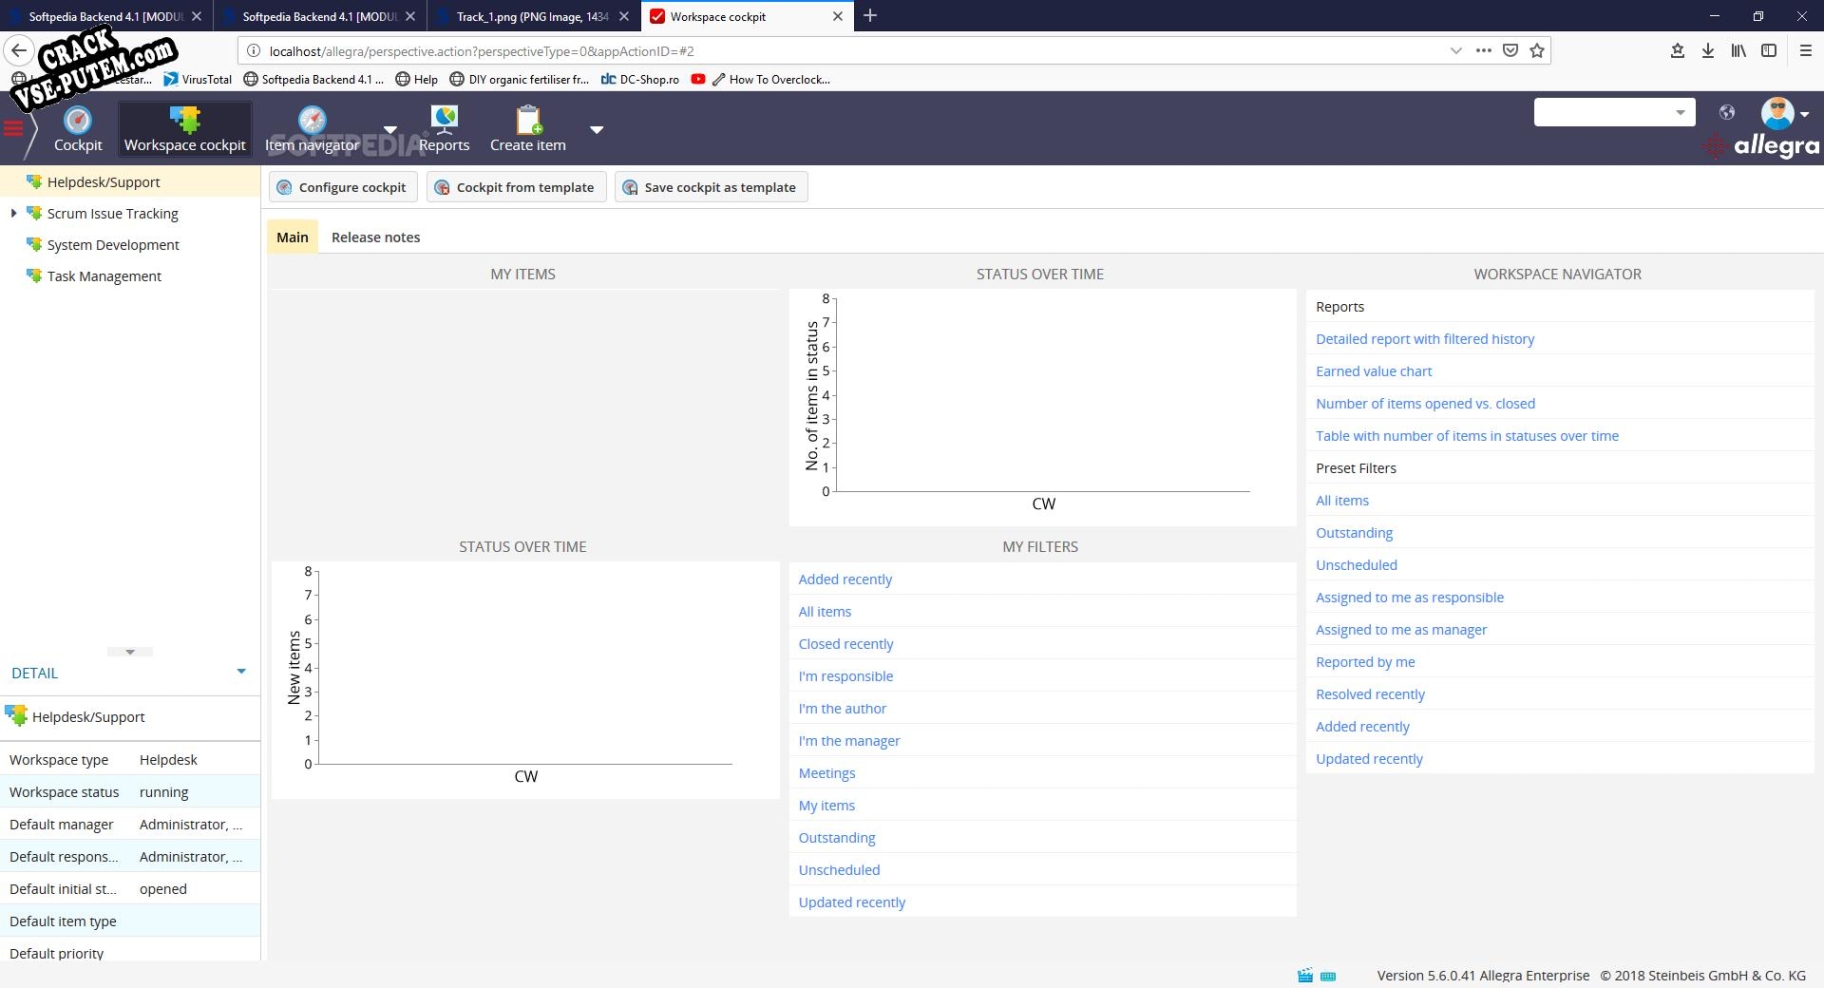Select the Workspace cockpit browser tab

click(x=747, y=16)
